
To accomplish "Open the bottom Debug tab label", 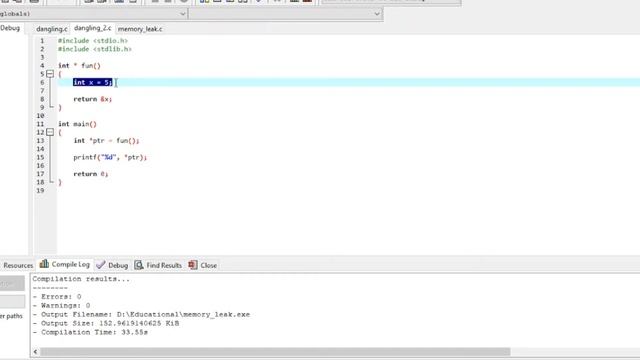I will [118, 265].
